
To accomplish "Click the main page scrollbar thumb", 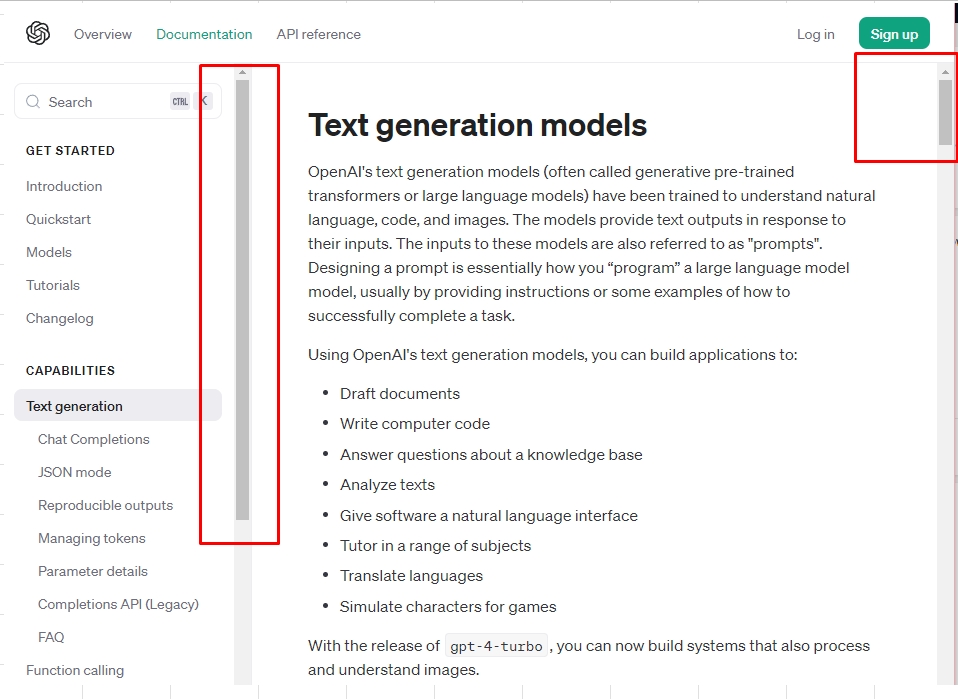I will 945,112.
